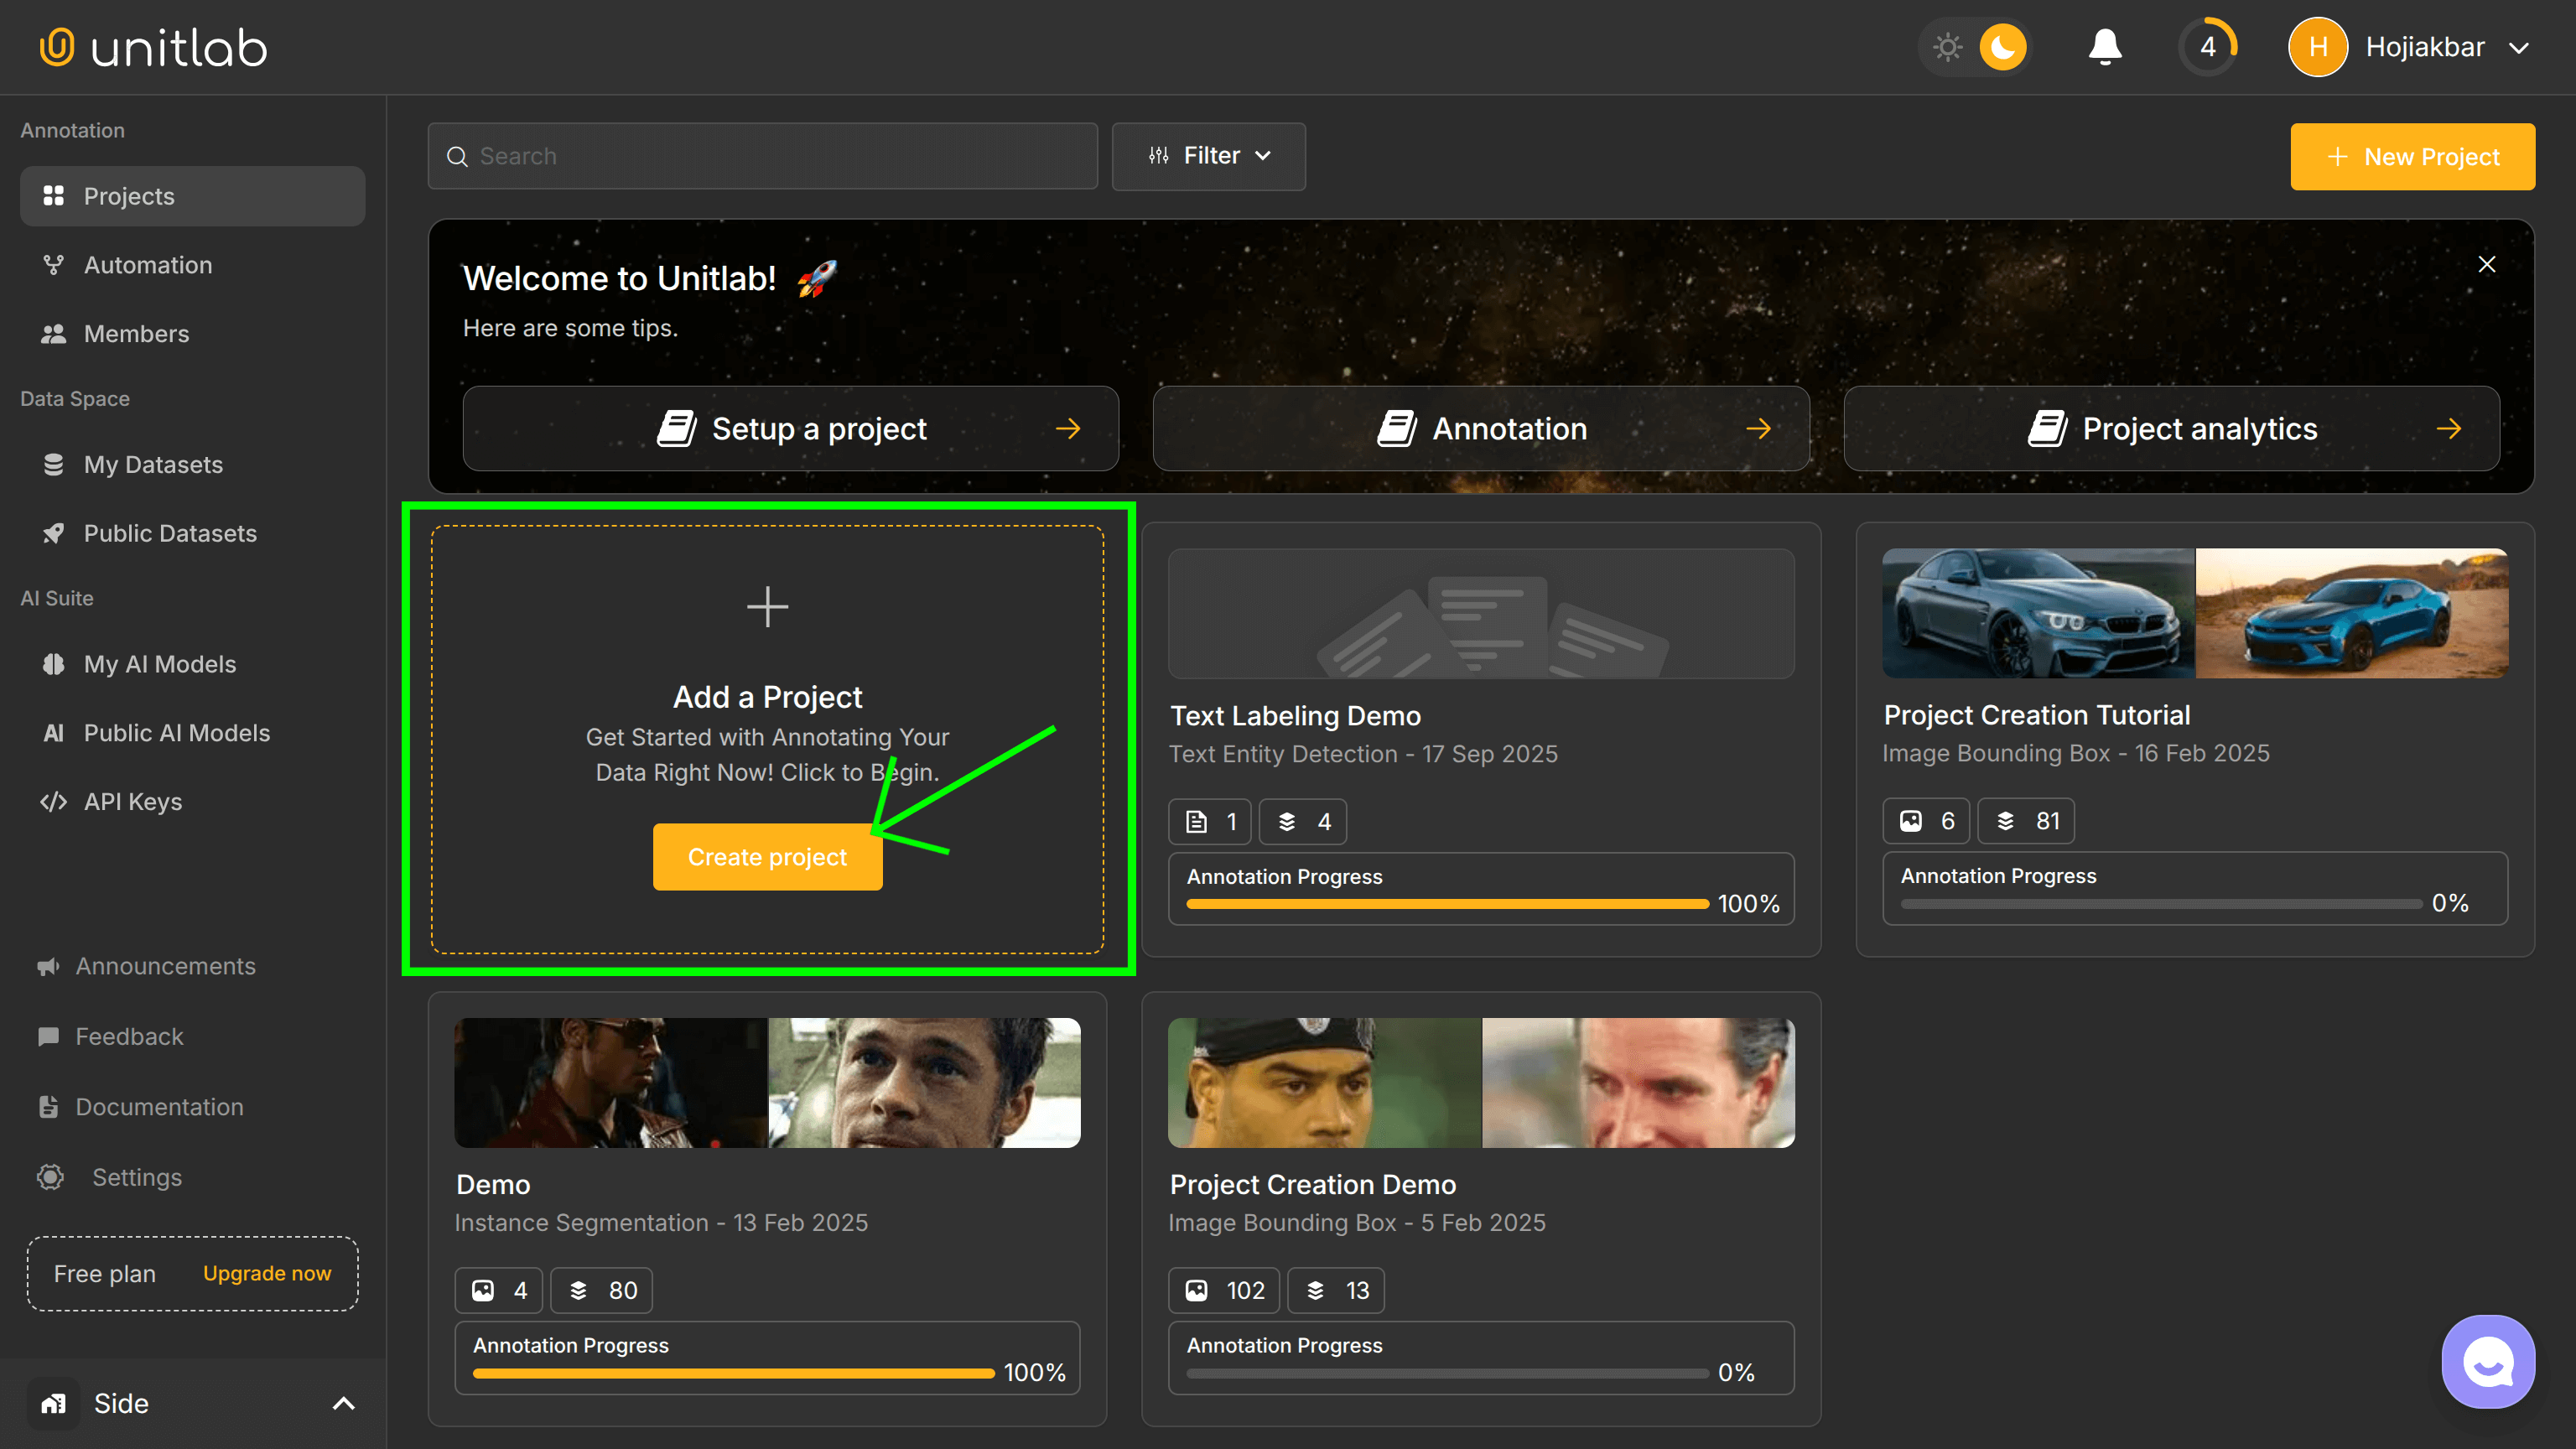The height and width of the screenshot is (1449, 2576).
Task: Click the New Project button
Action: click(x=2413, y=156)
